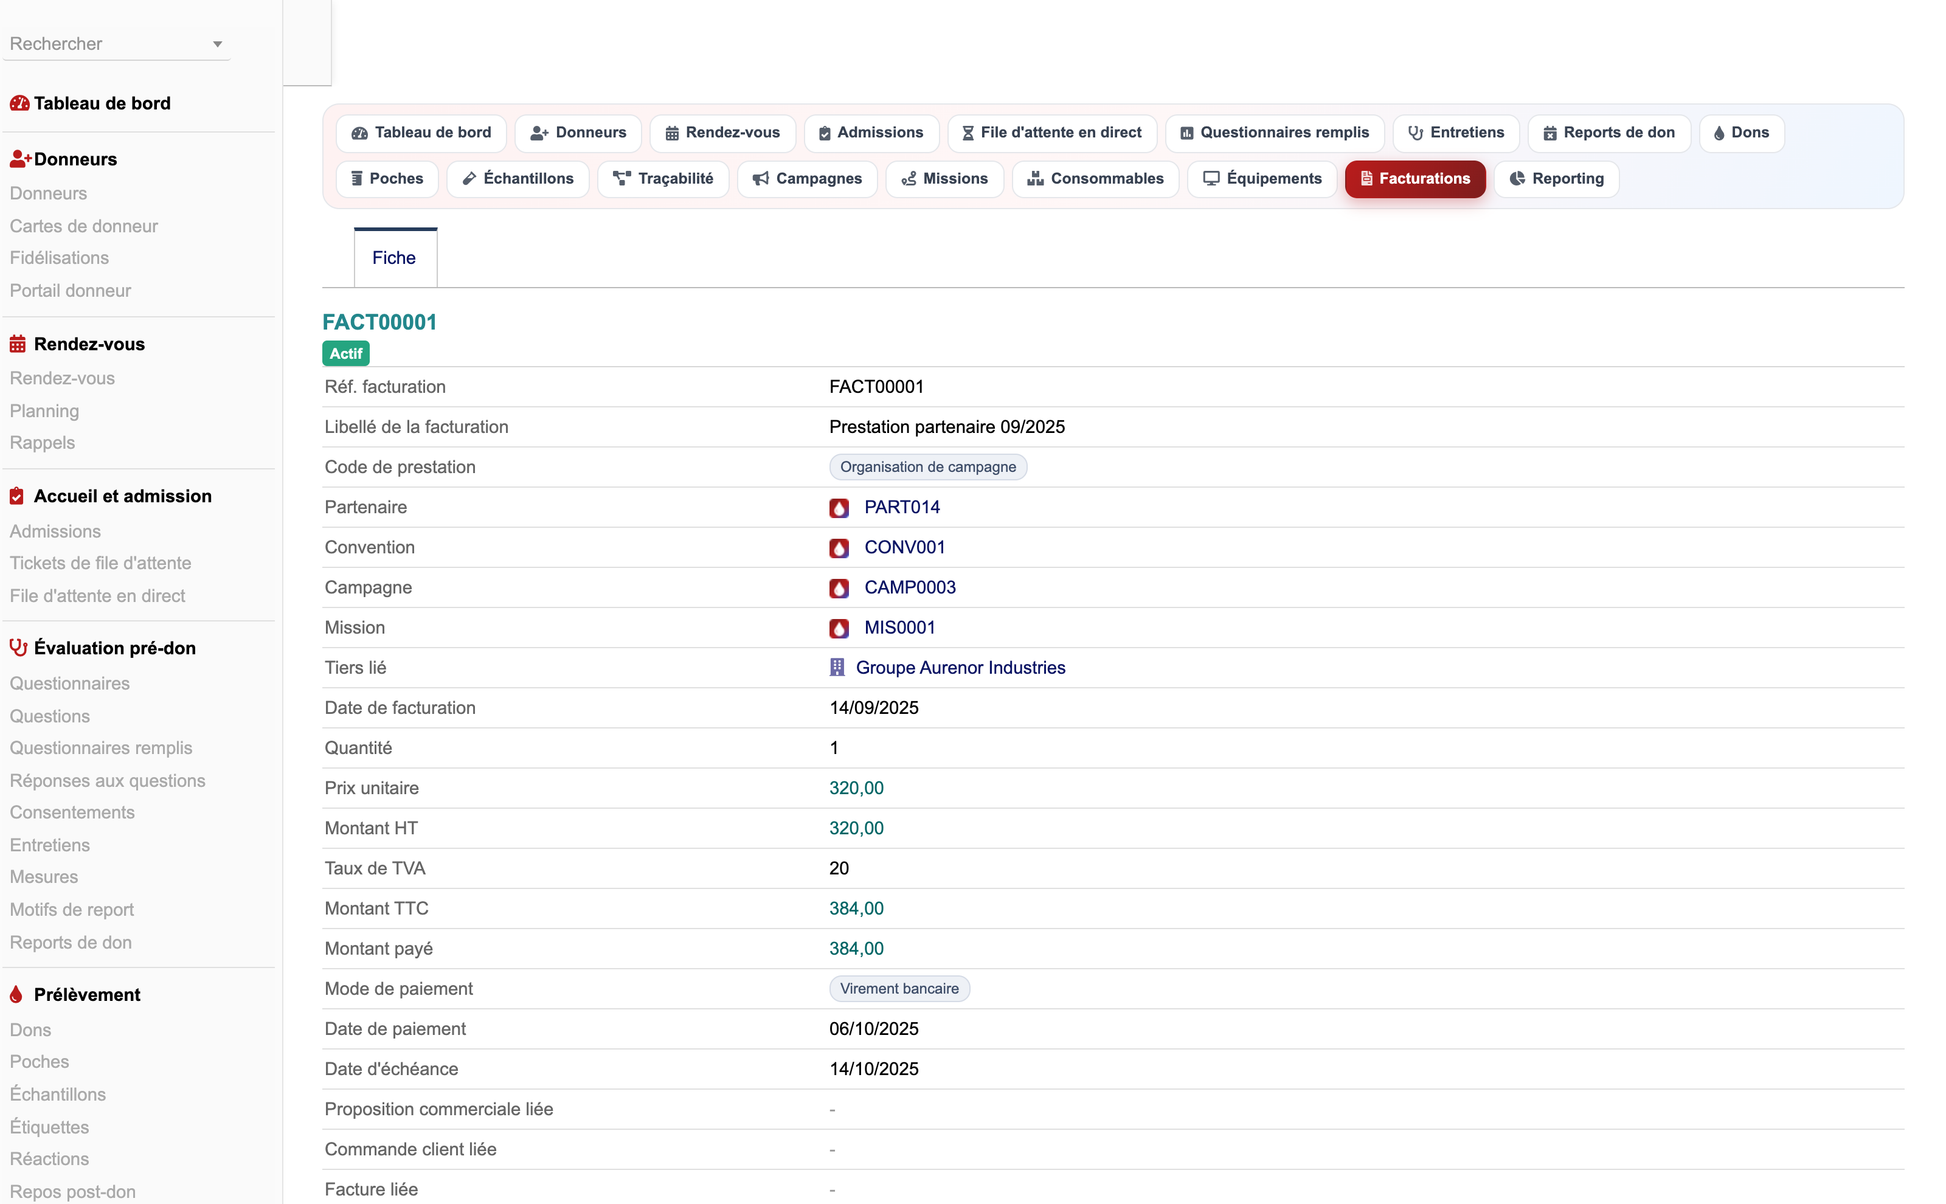Click the stethoscope icon of Évaluation pré-don
This screenshot has height=1204, width=1946.
click(18, 648)
